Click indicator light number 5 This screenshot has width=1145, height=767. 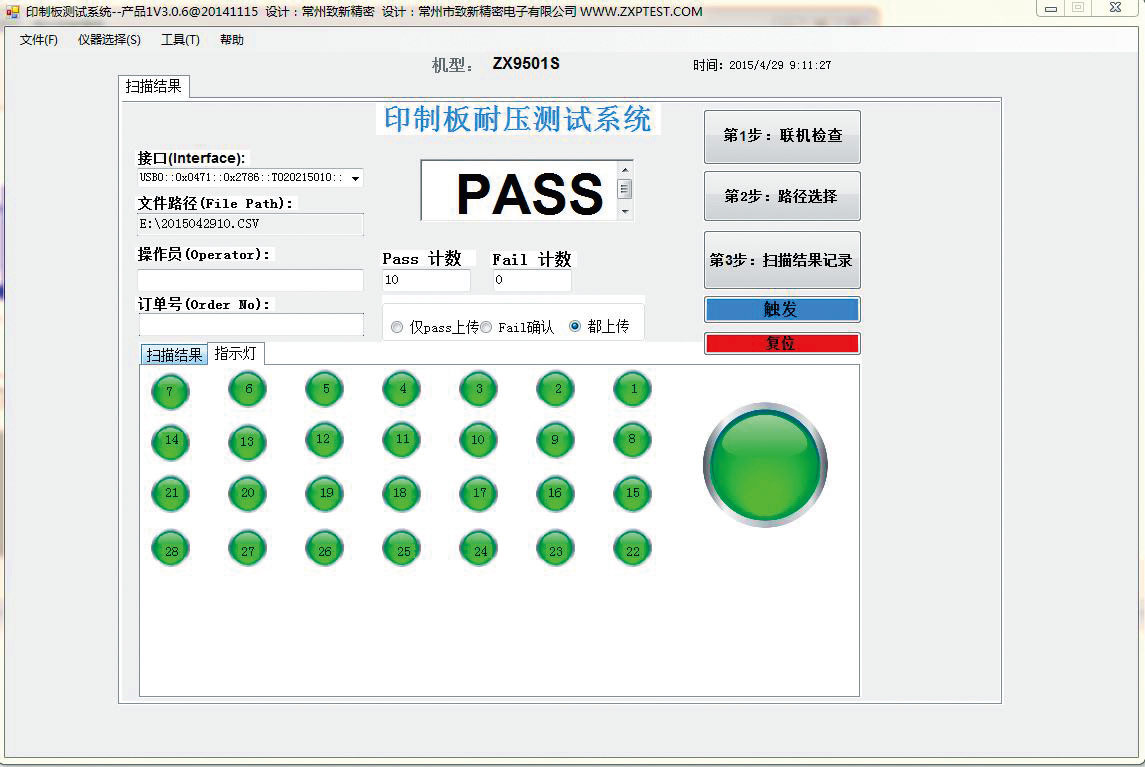[324, 389]
